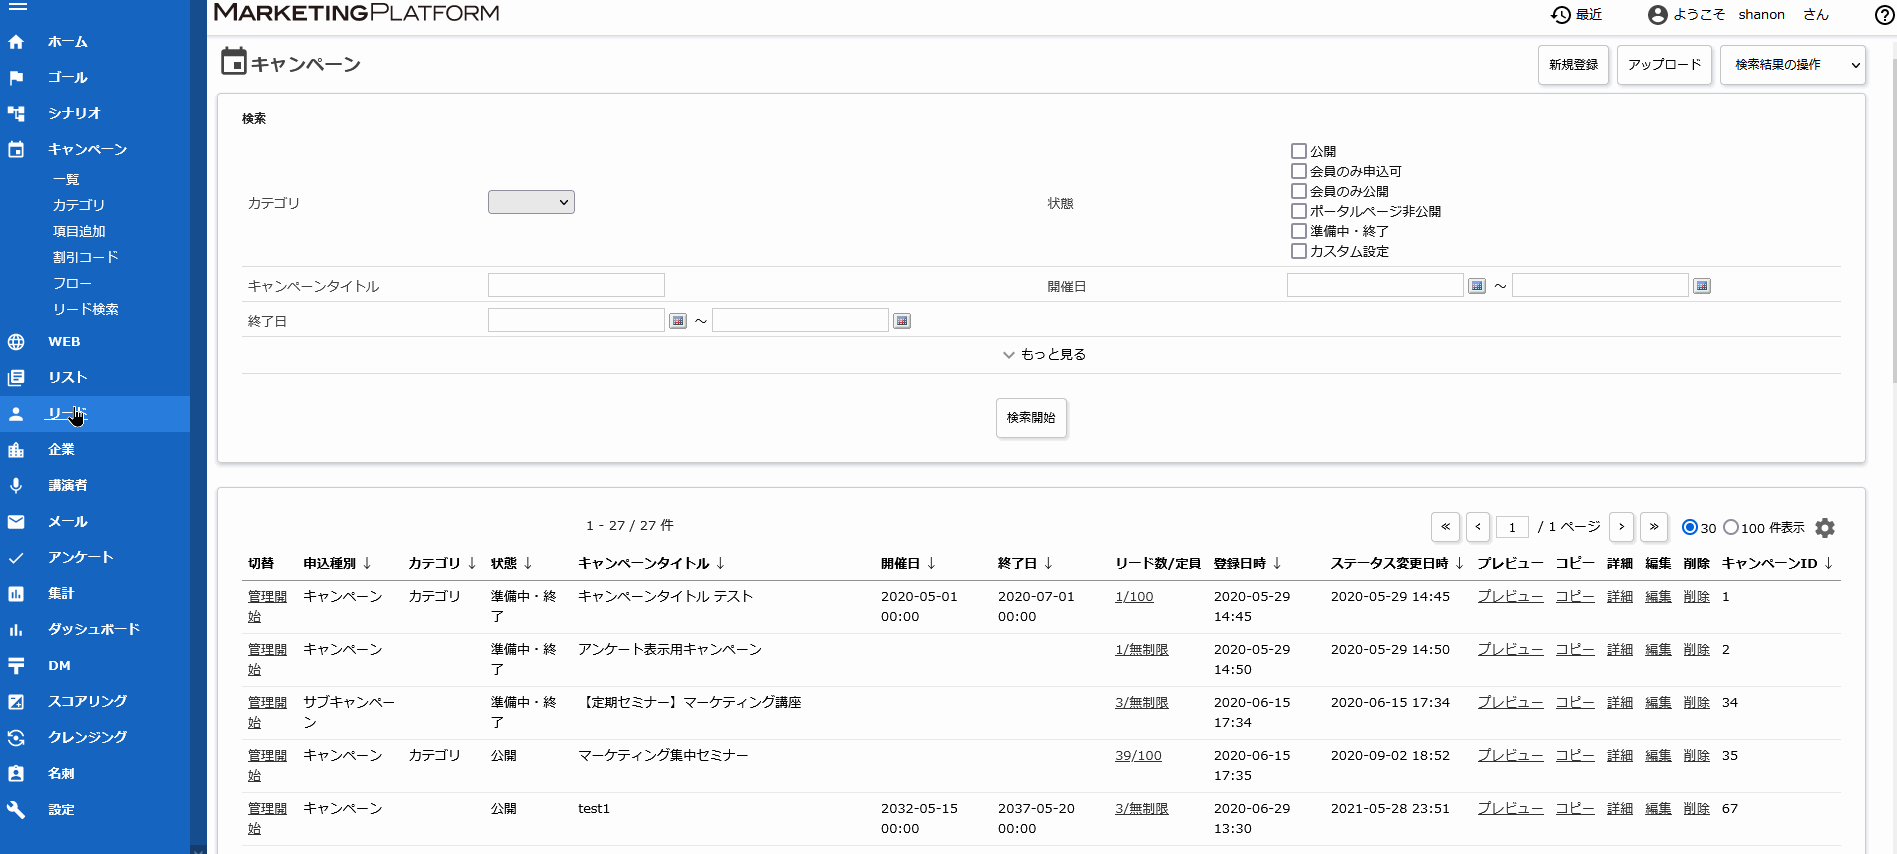Click the home icon in sidebar
Screen dimensions: 1897x854
(x=16, y=42)
